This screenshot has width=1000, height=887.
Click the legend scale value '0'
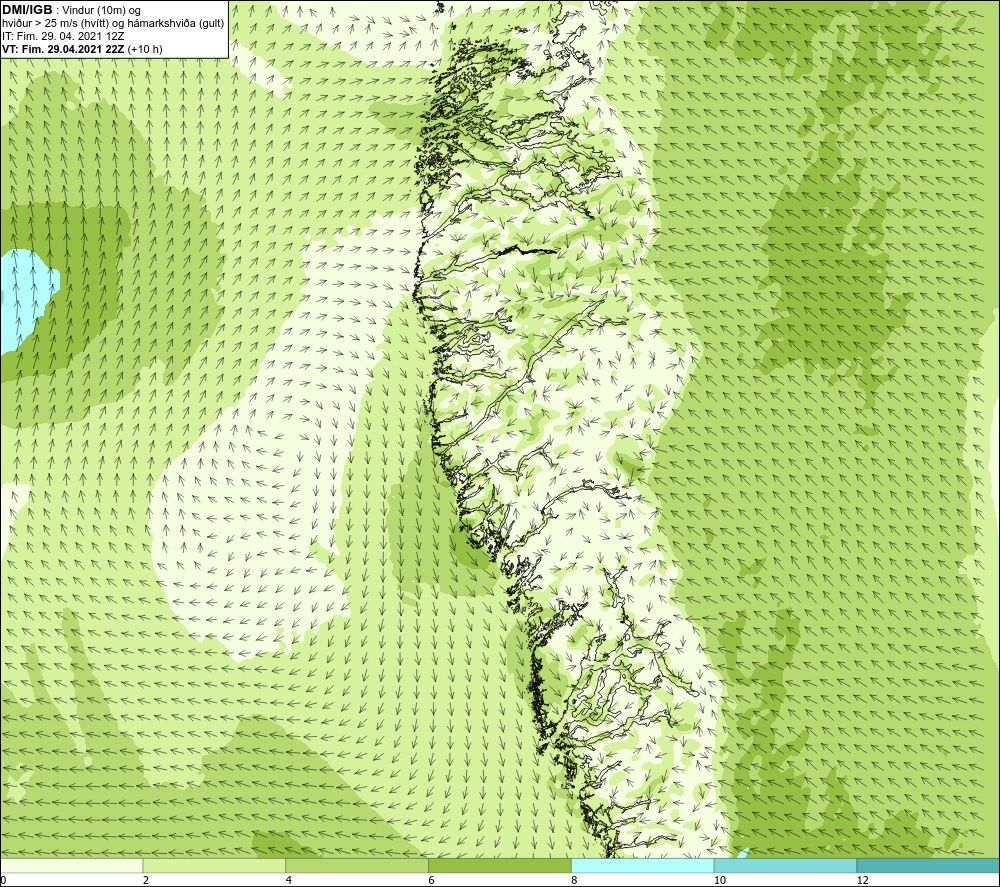3,881
